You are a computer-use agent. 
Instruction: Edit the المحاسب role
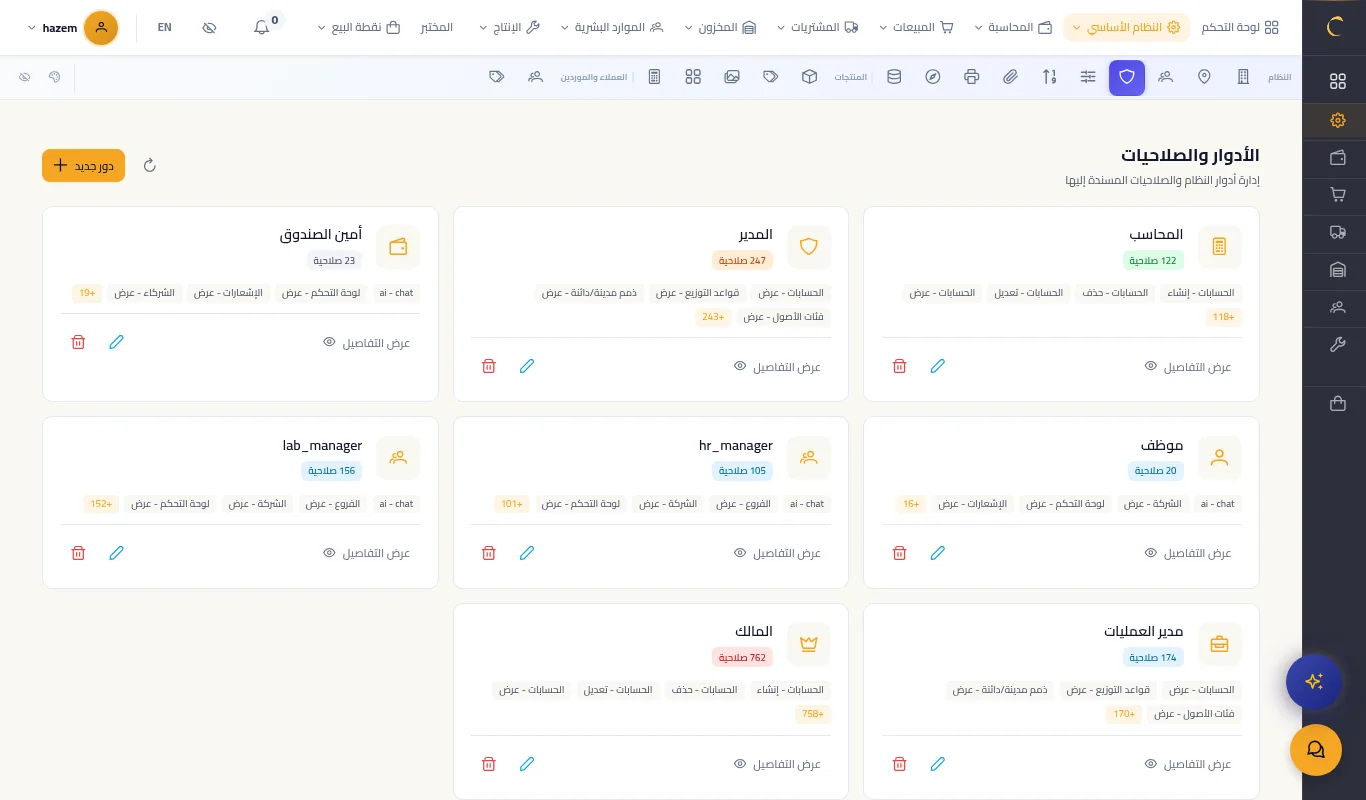[x=937, y=366]
